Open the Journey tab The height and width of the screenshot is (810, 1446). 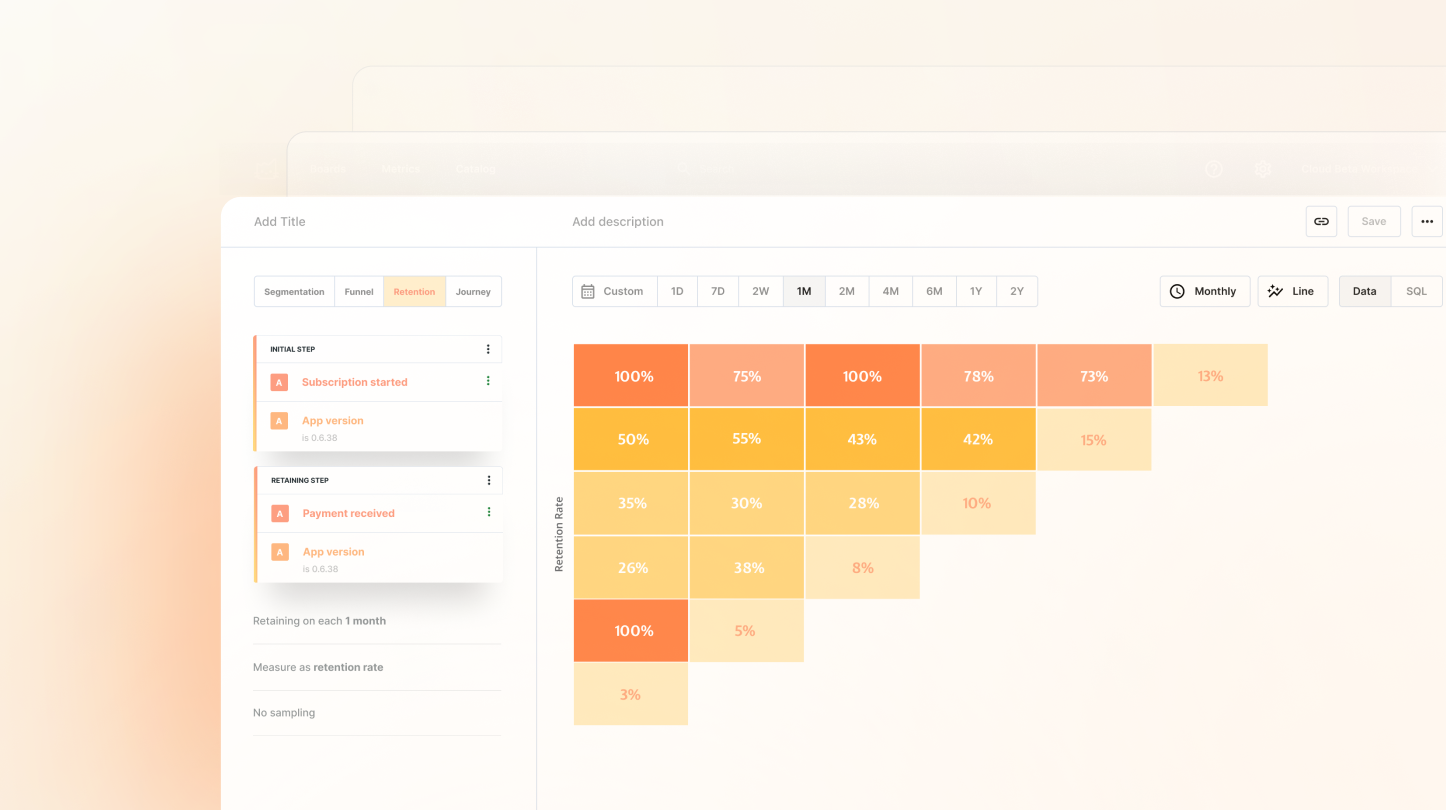(x=473, y=292)
